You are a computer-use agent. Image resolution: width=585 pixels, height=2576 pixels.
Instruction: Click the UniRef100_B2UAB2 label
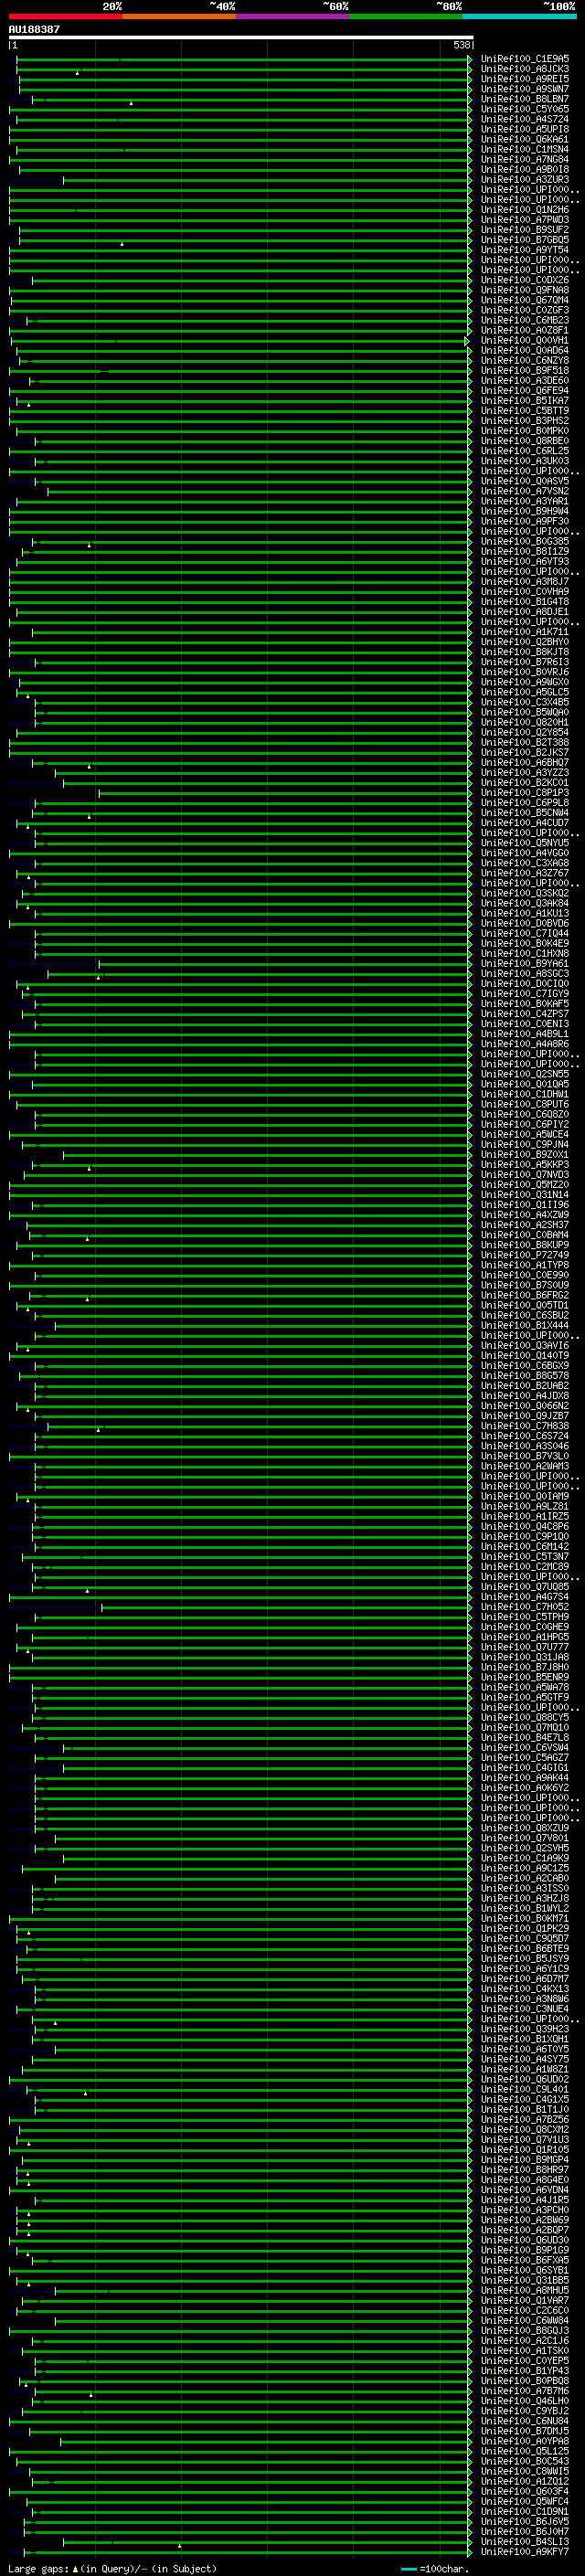pos(524,1386)
